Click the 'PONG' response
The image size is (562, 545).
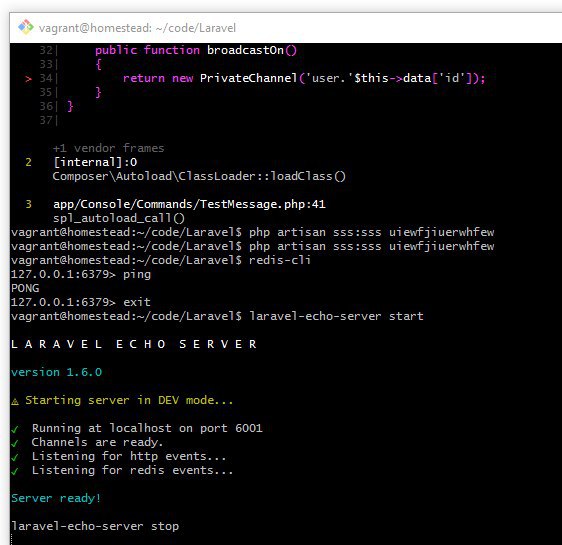click(25, 288)
